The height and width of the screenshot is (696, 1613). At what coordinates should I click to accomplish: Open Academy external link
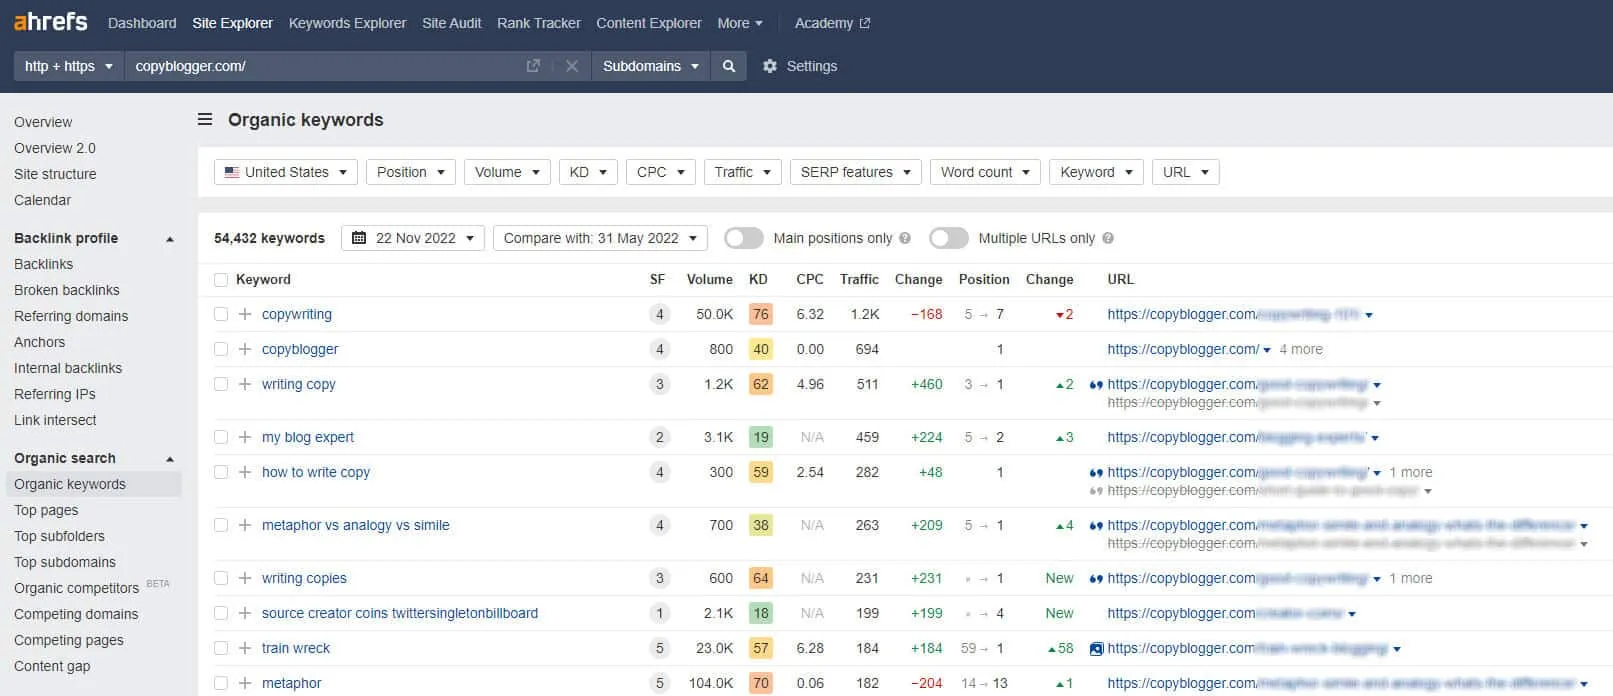click(832, 23)
